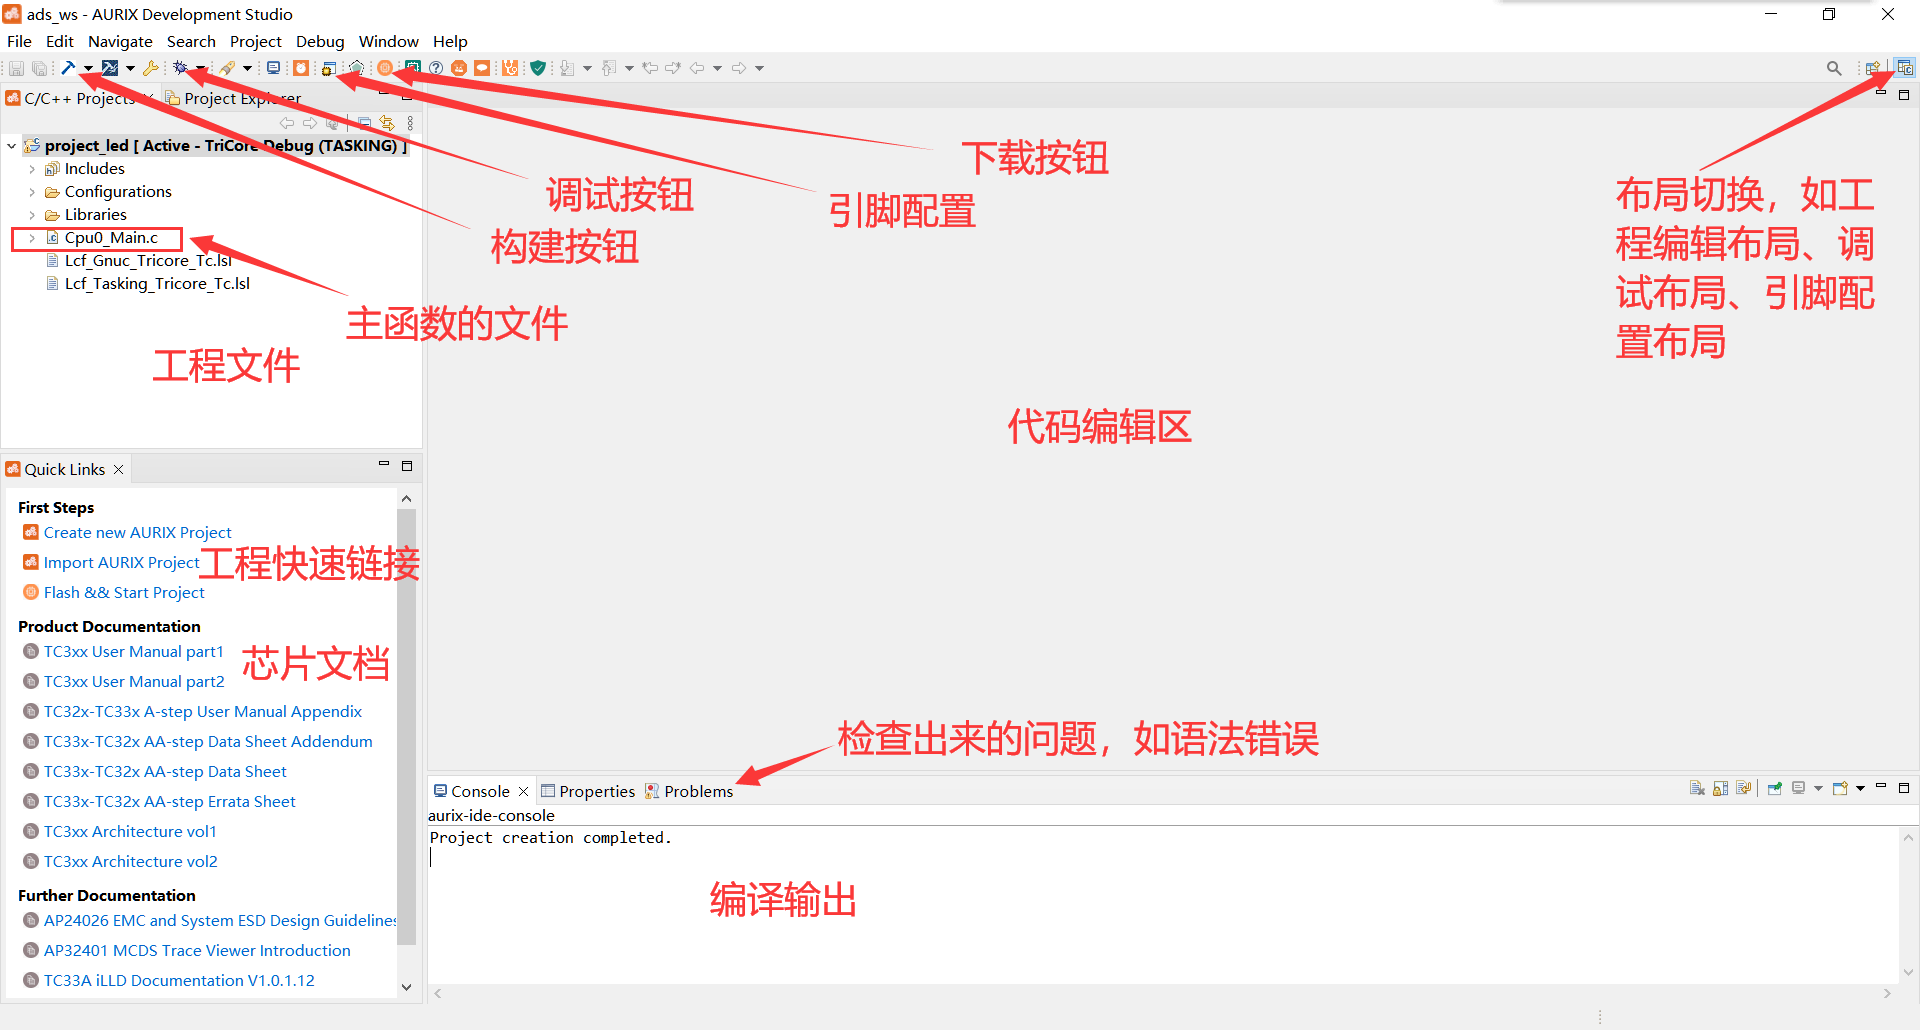Click Collapse All in the projects panel
This screenshot has width=1920, height=1030.
(x=364, y=123)
